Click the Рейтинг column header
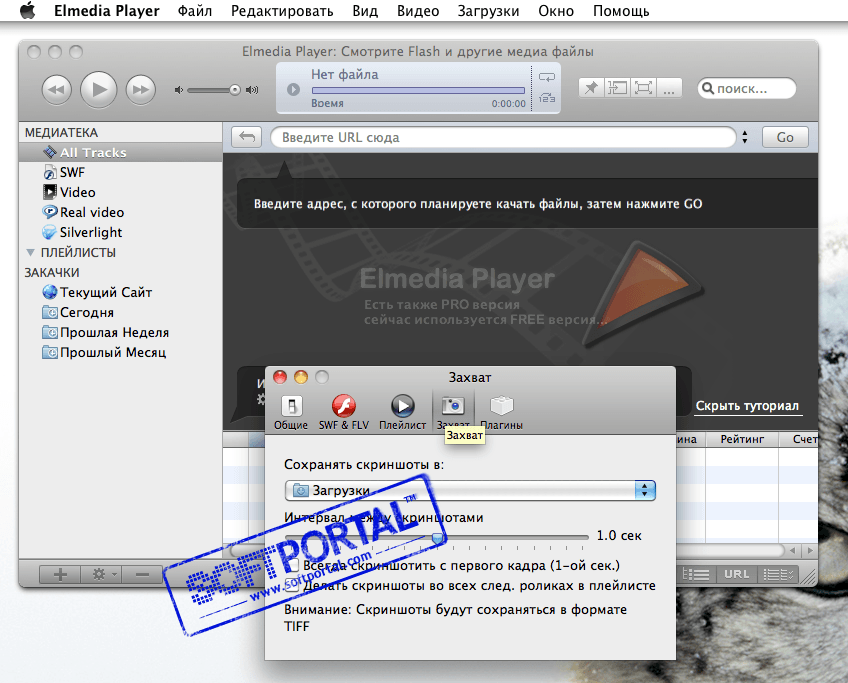The width and height of the screenshot is (848, 683). click(x=741, y=440)
